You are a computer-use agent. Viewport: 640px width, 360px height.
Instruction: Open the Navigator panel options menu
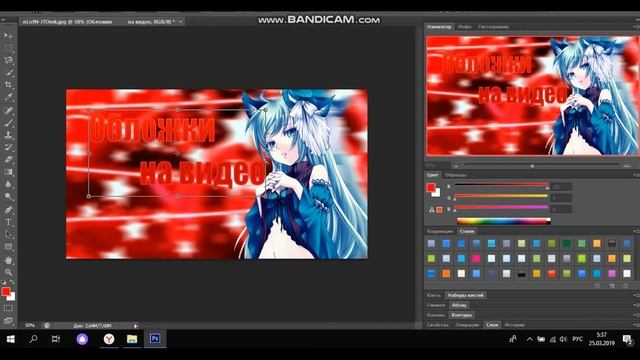[636, 27]
